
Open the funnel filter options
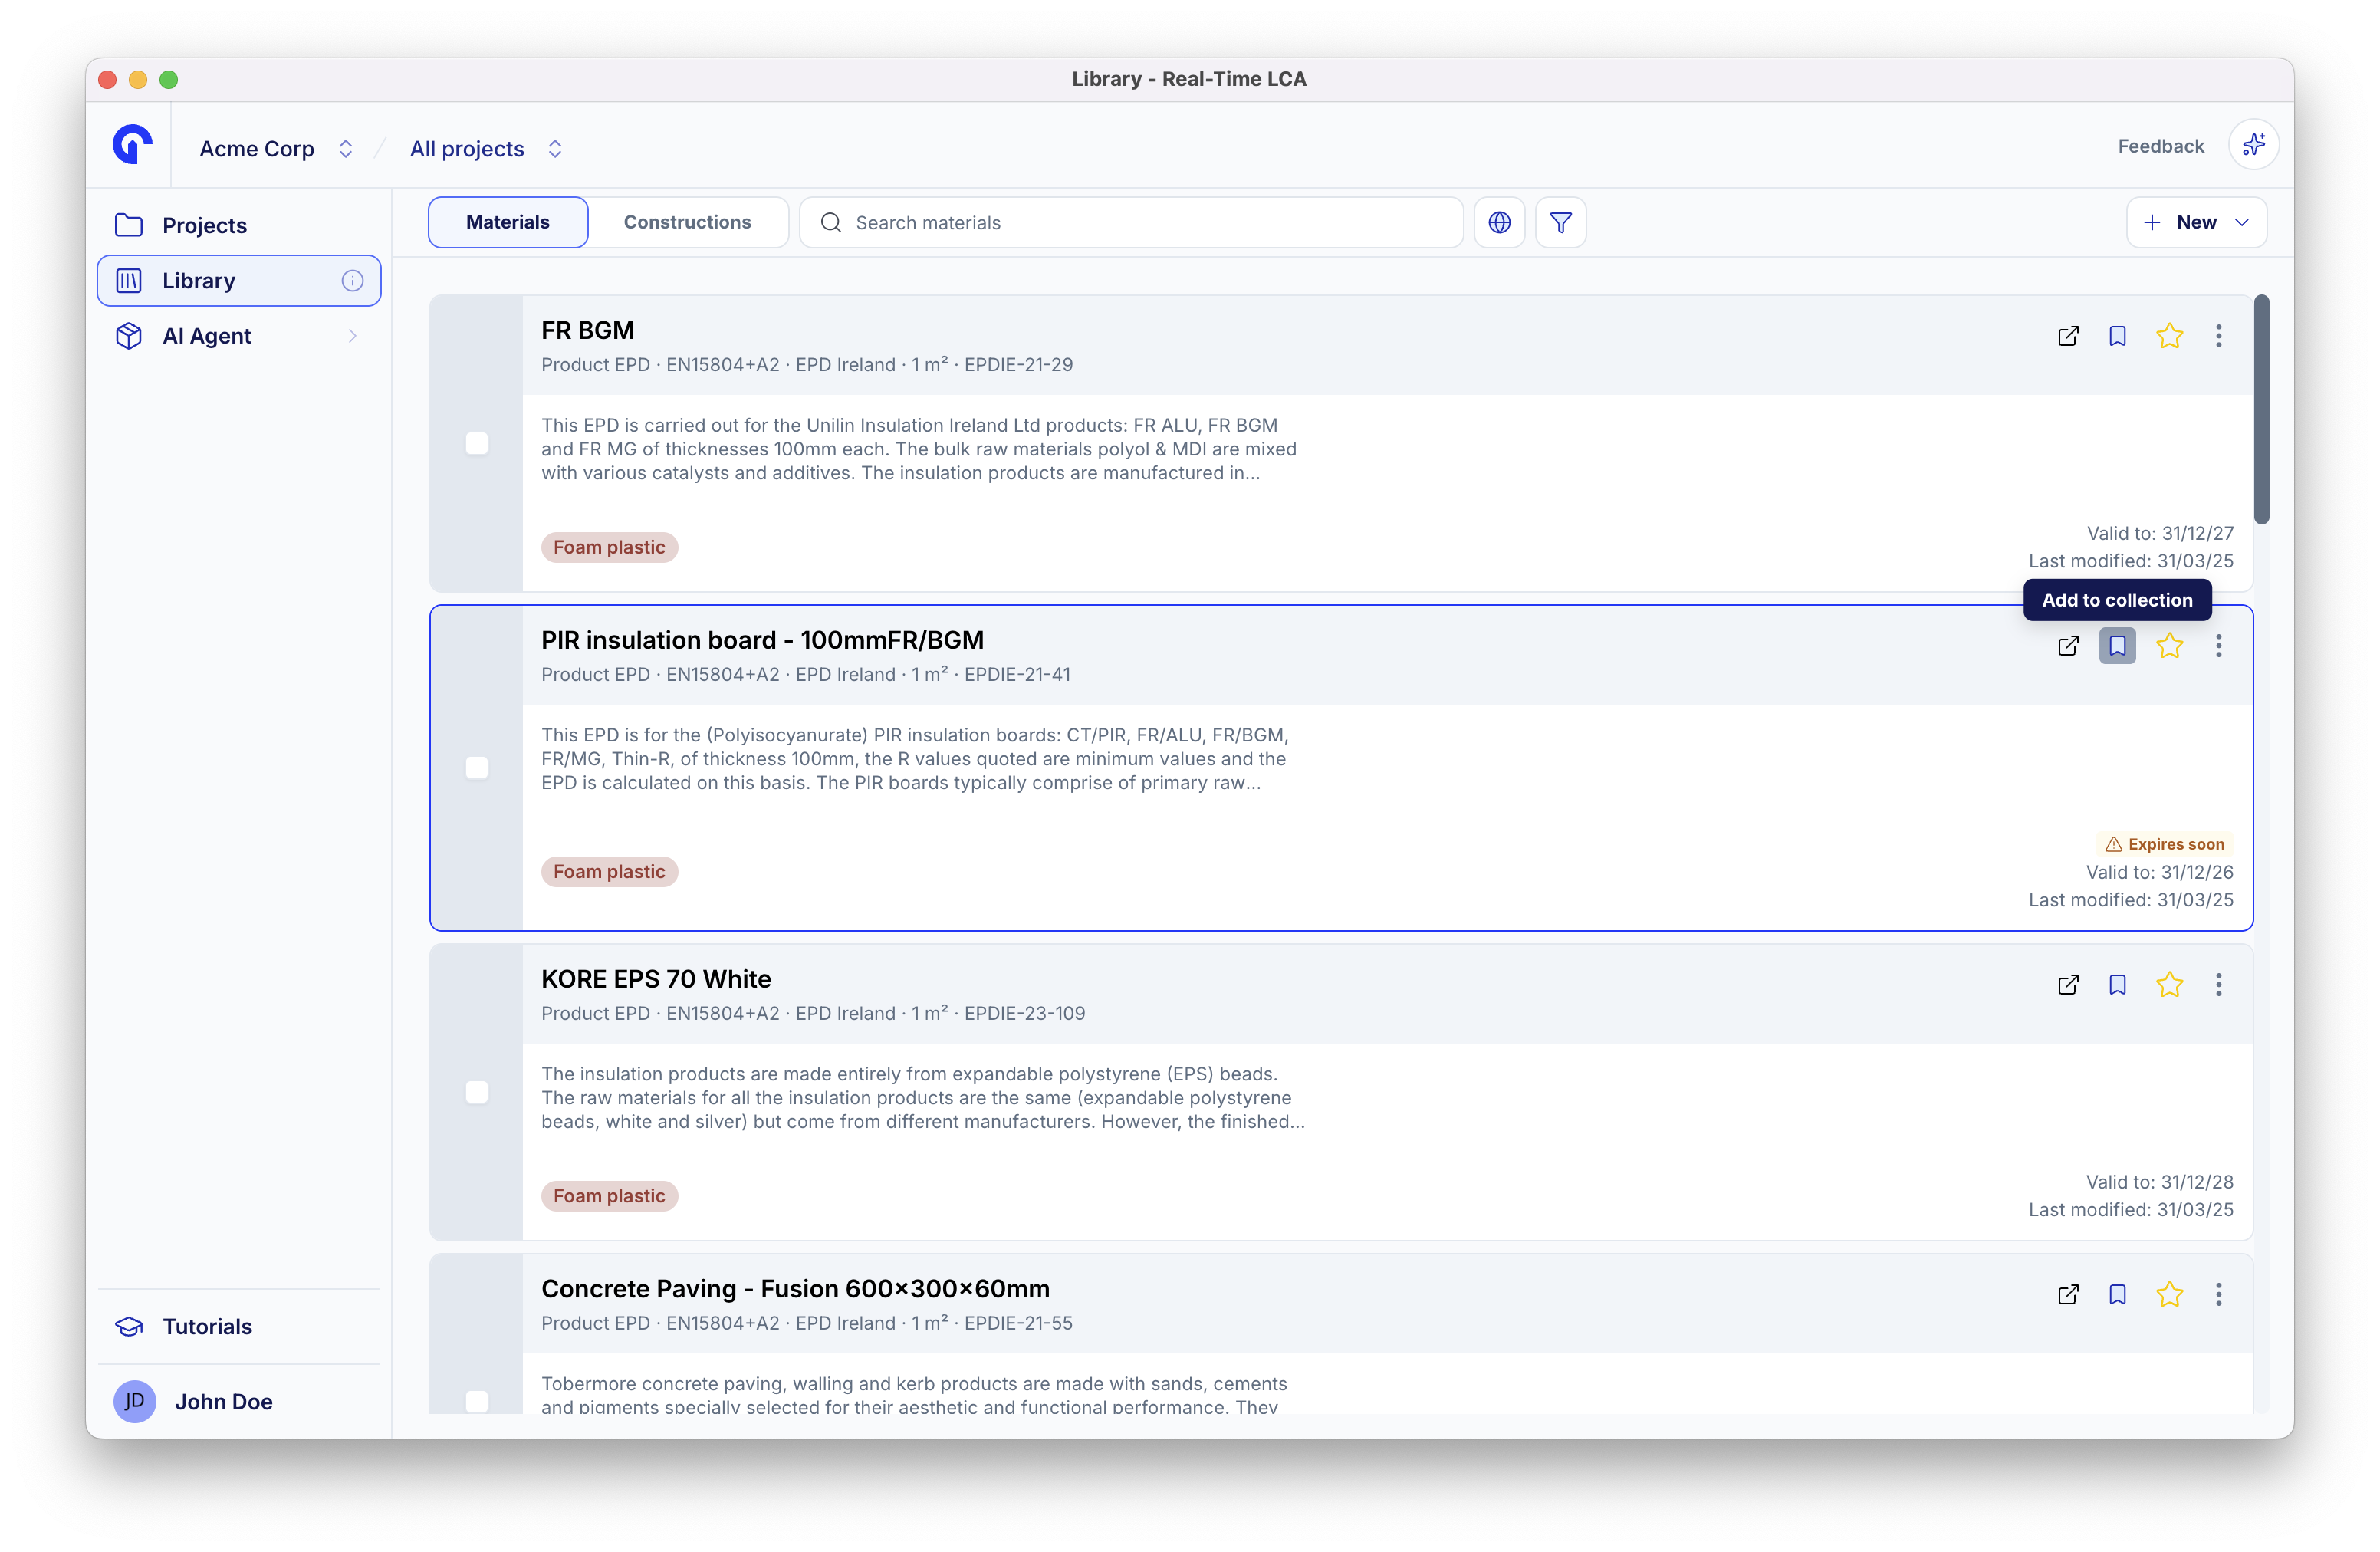(x=1560, y=222)
